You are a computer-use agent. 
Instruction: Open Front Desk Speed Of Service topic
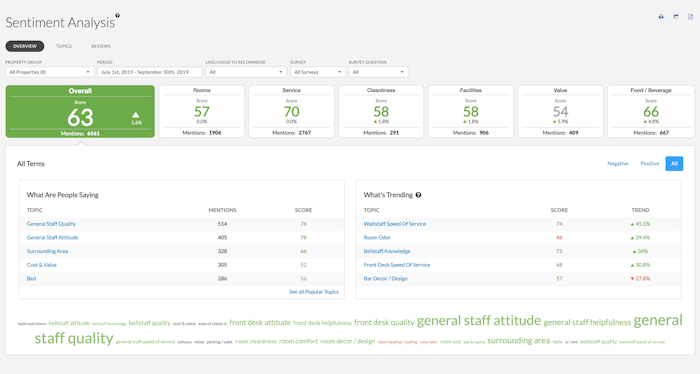397,265
